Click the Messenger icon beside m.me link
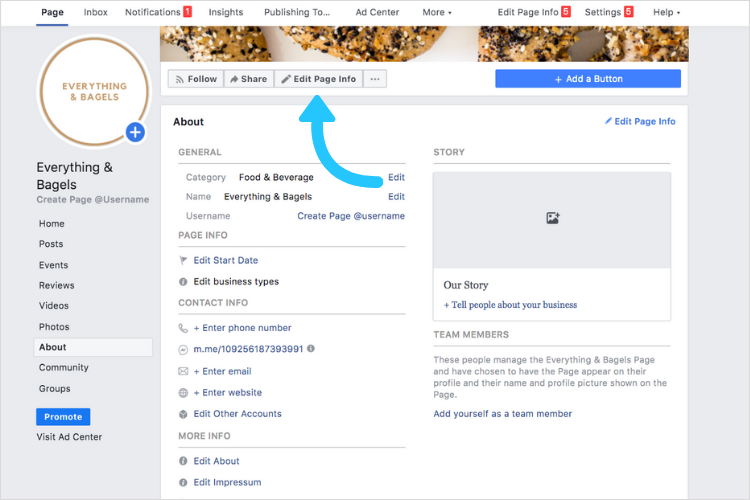 [x=183, y=350]
